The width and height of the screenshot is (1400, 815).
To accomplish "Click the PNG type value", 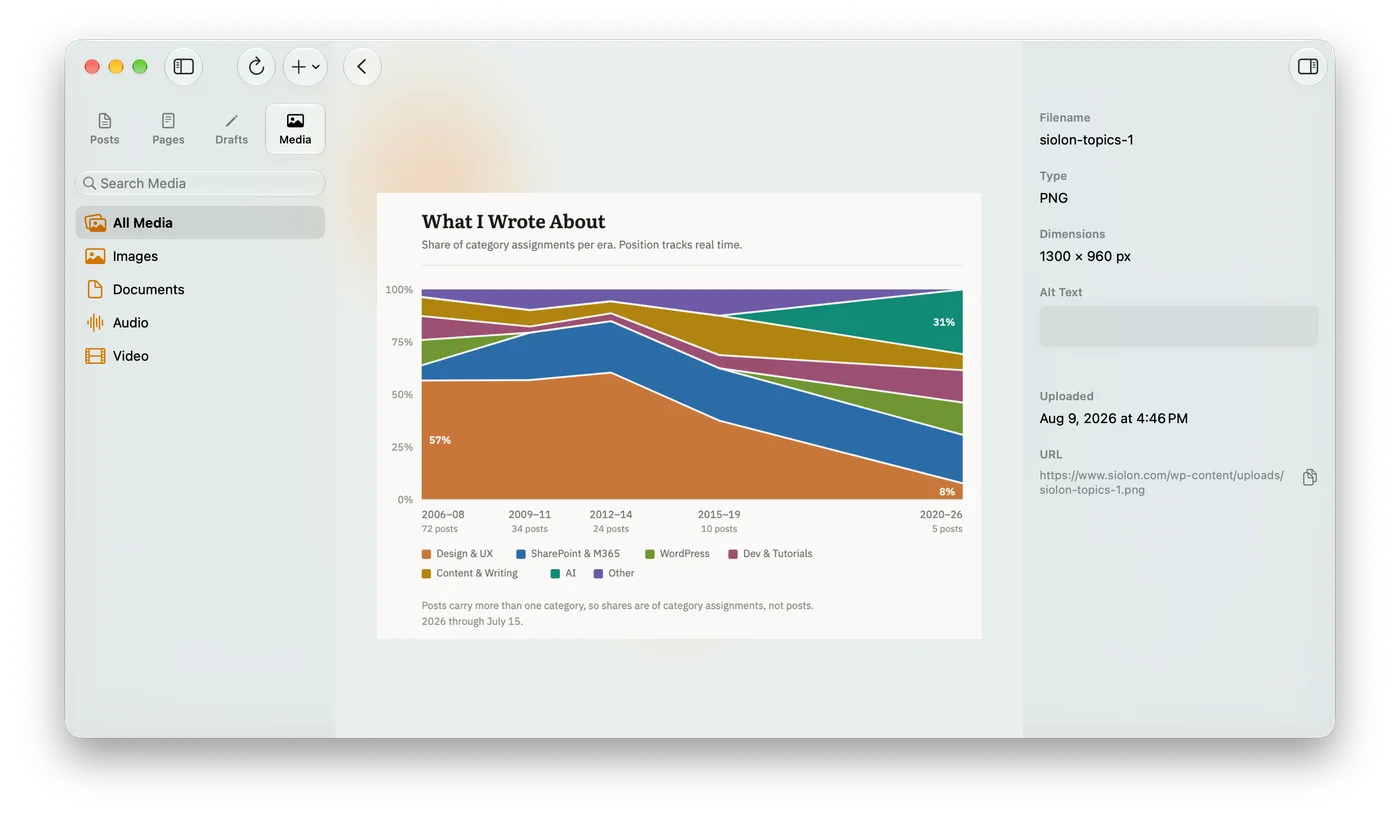I will [1054, 198].
